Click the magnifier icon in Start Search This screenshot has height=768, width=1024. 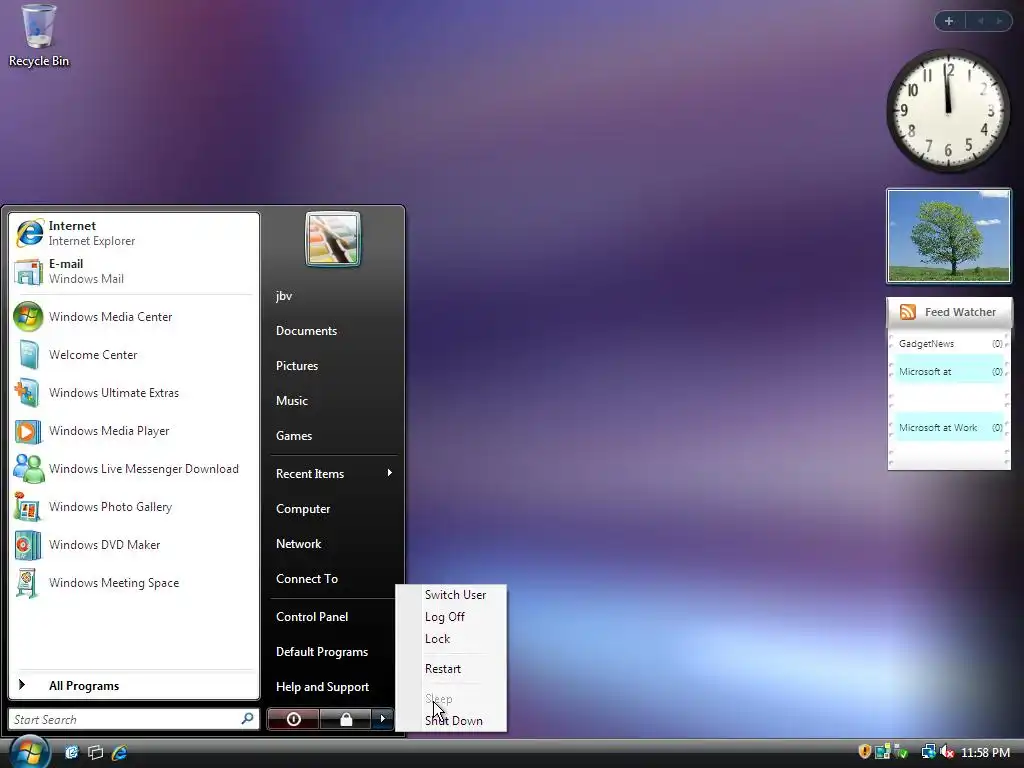pos(248,718)
